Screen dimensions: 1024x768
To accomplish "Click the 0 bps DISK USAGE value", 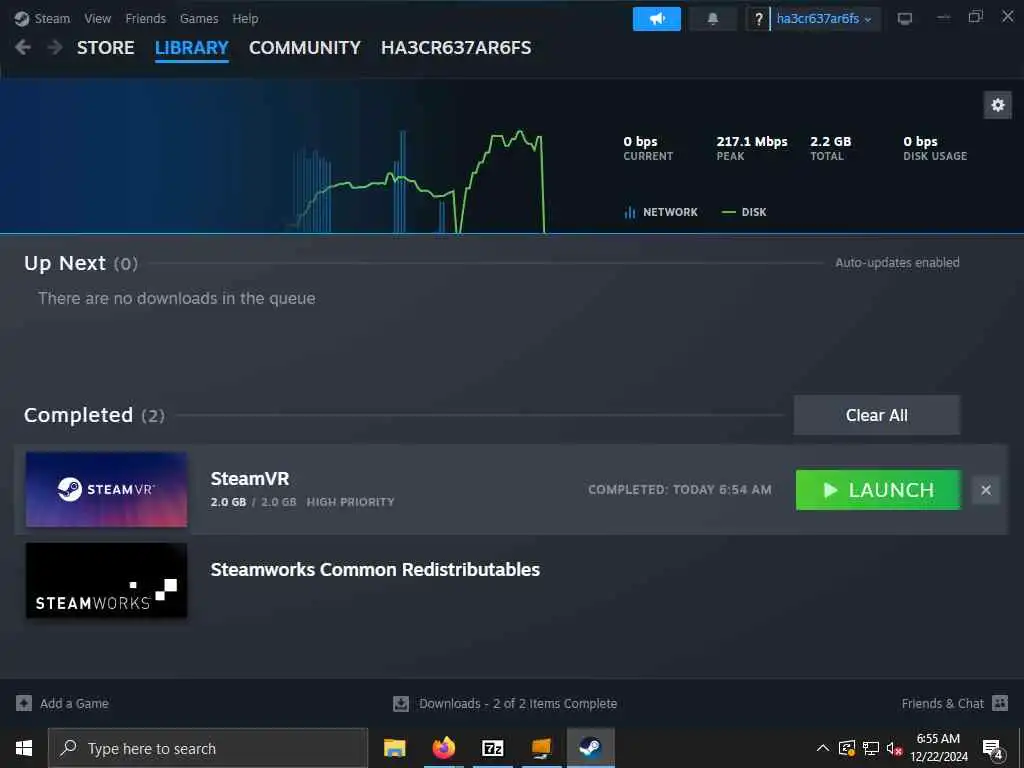I will click(x=920, y=141).
